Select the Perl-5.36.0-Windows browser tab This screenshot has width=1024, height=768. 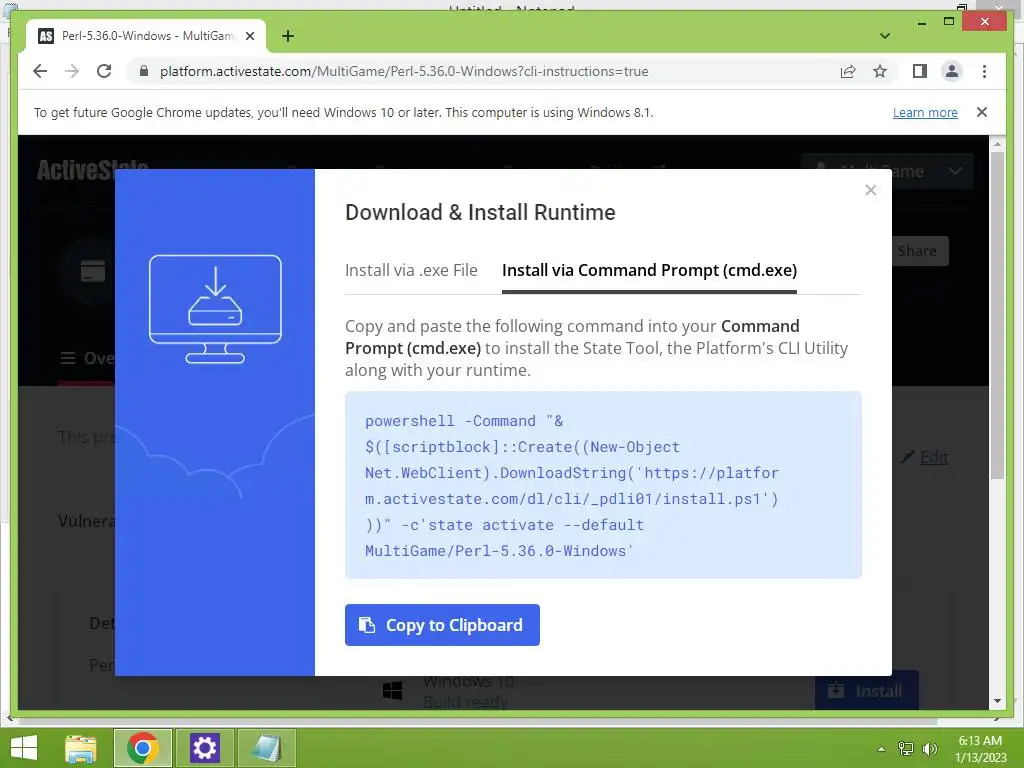point(146,36)
